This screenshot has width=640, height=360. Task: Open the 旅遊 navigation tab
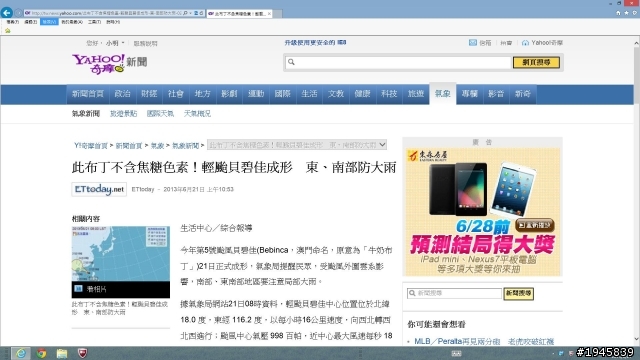[x=416, y=94]
